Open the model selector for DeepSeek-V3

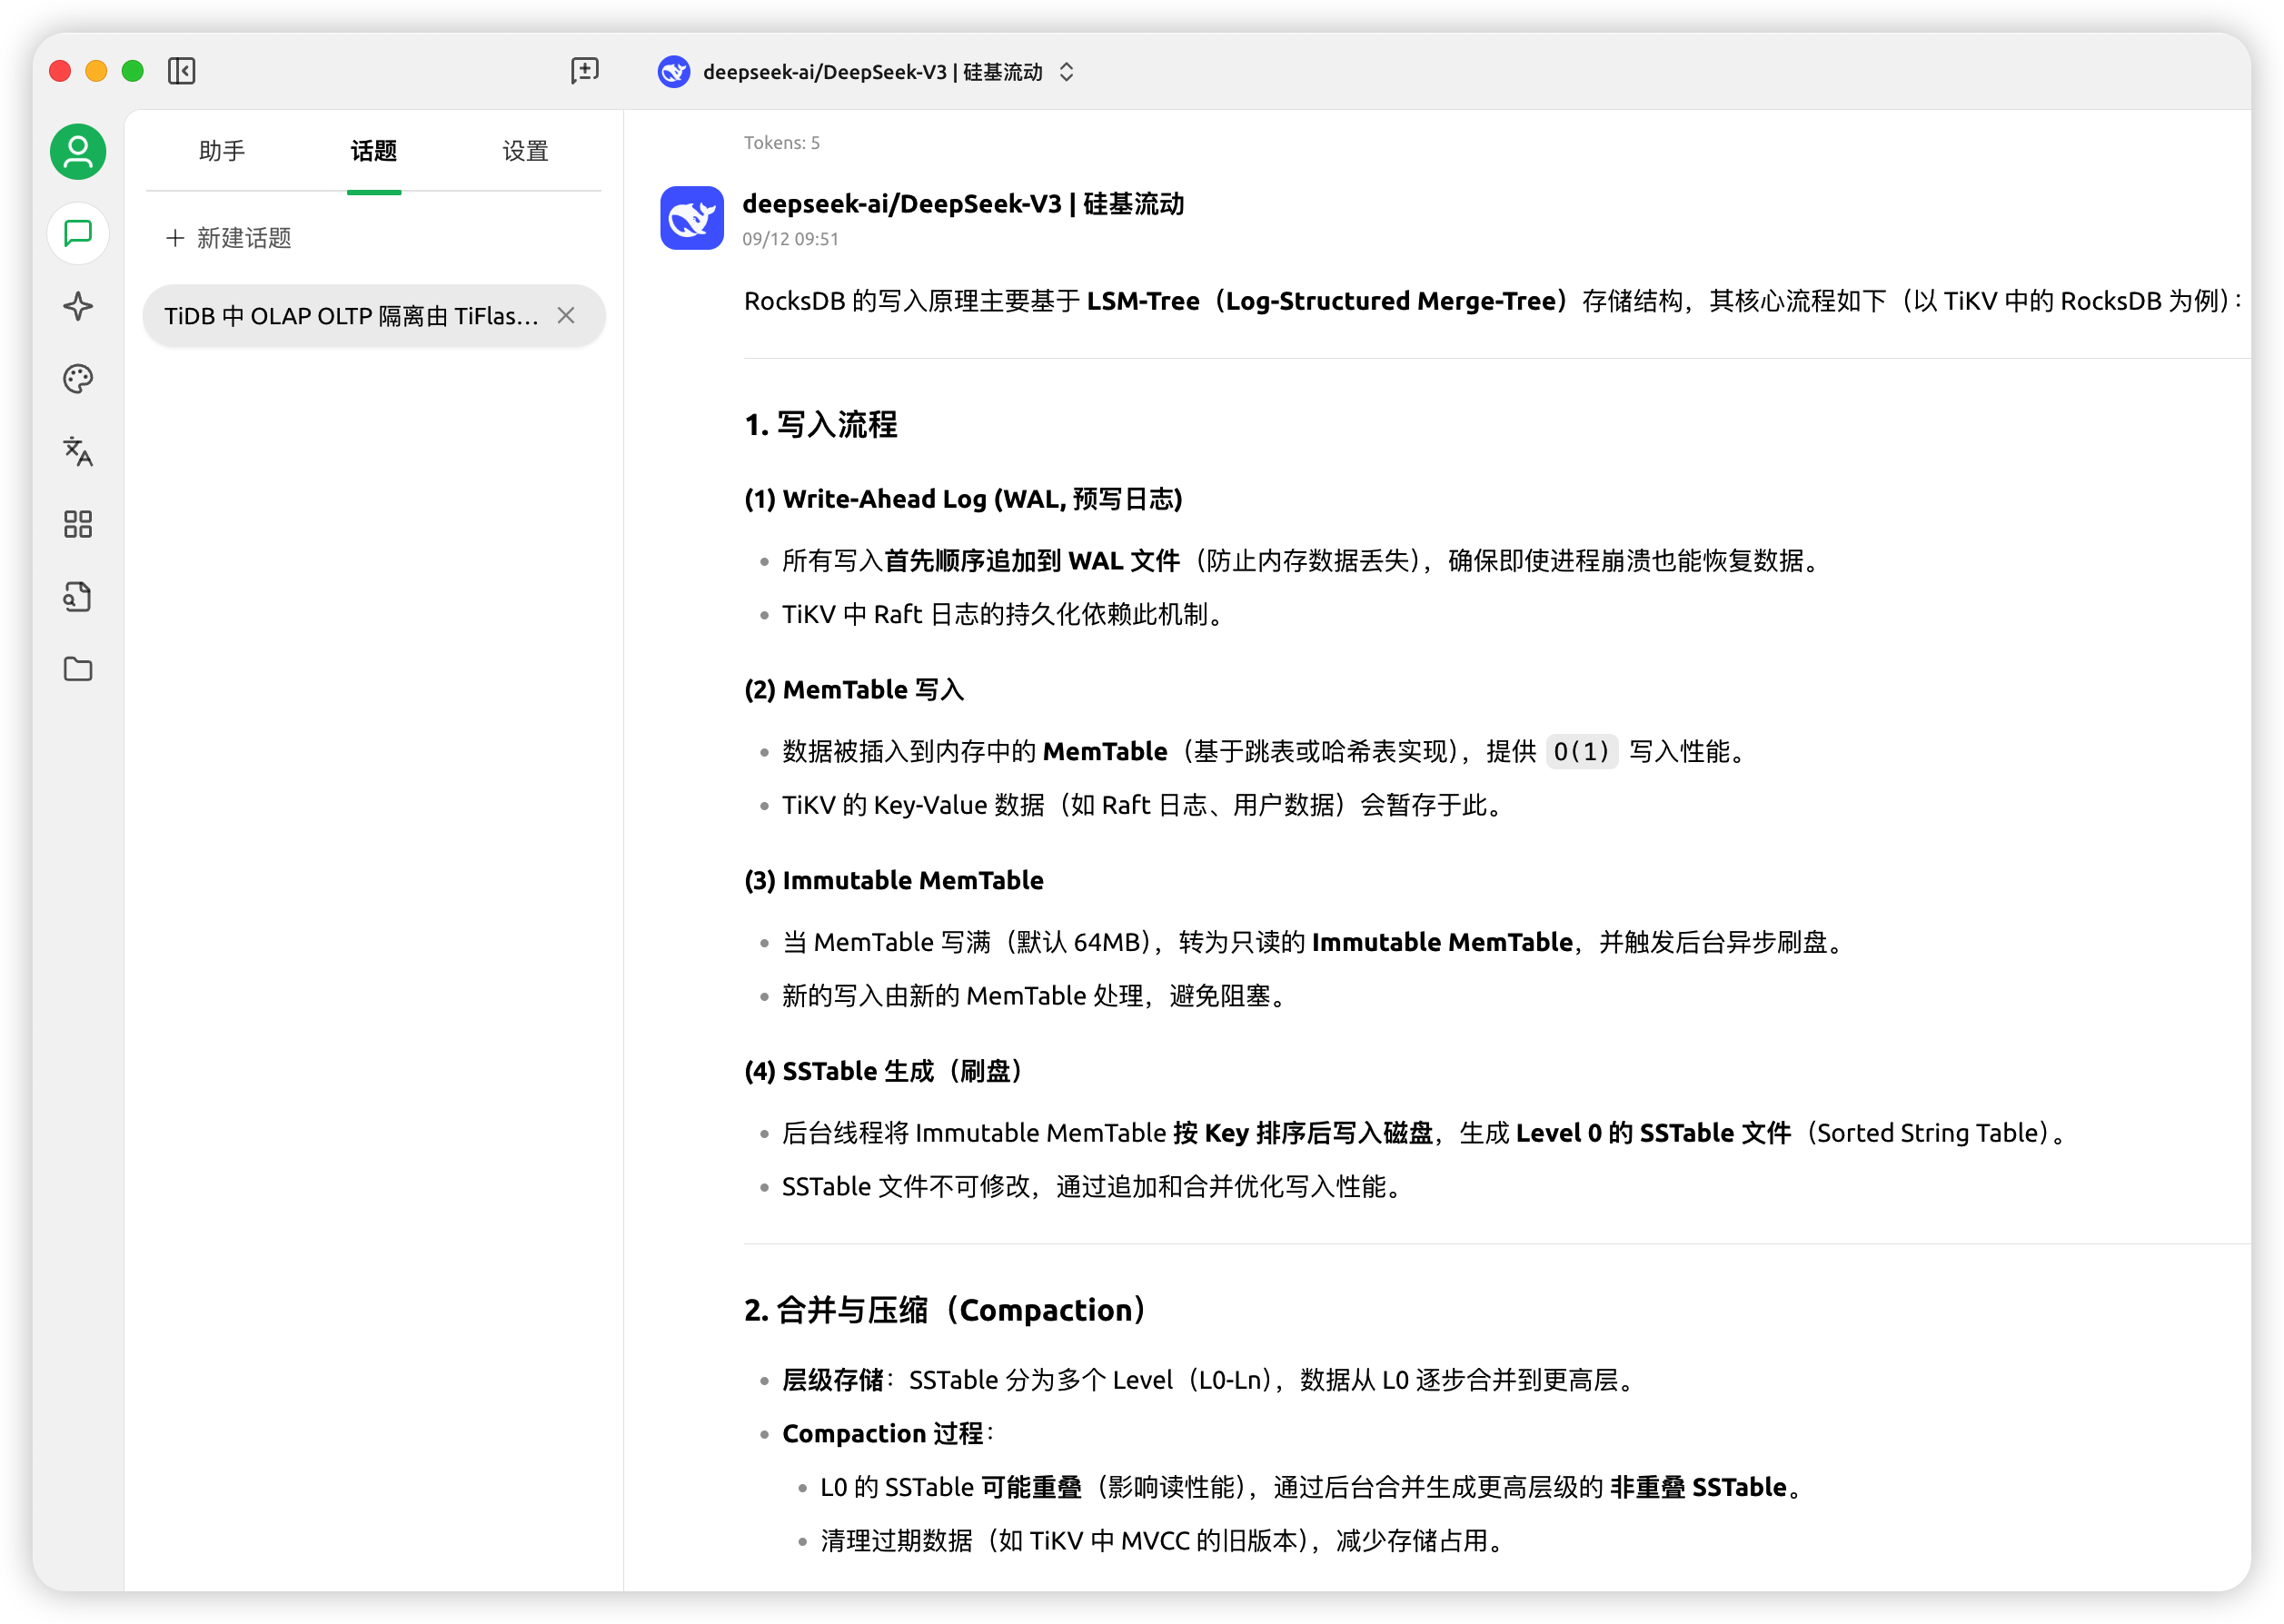(866, 71)
